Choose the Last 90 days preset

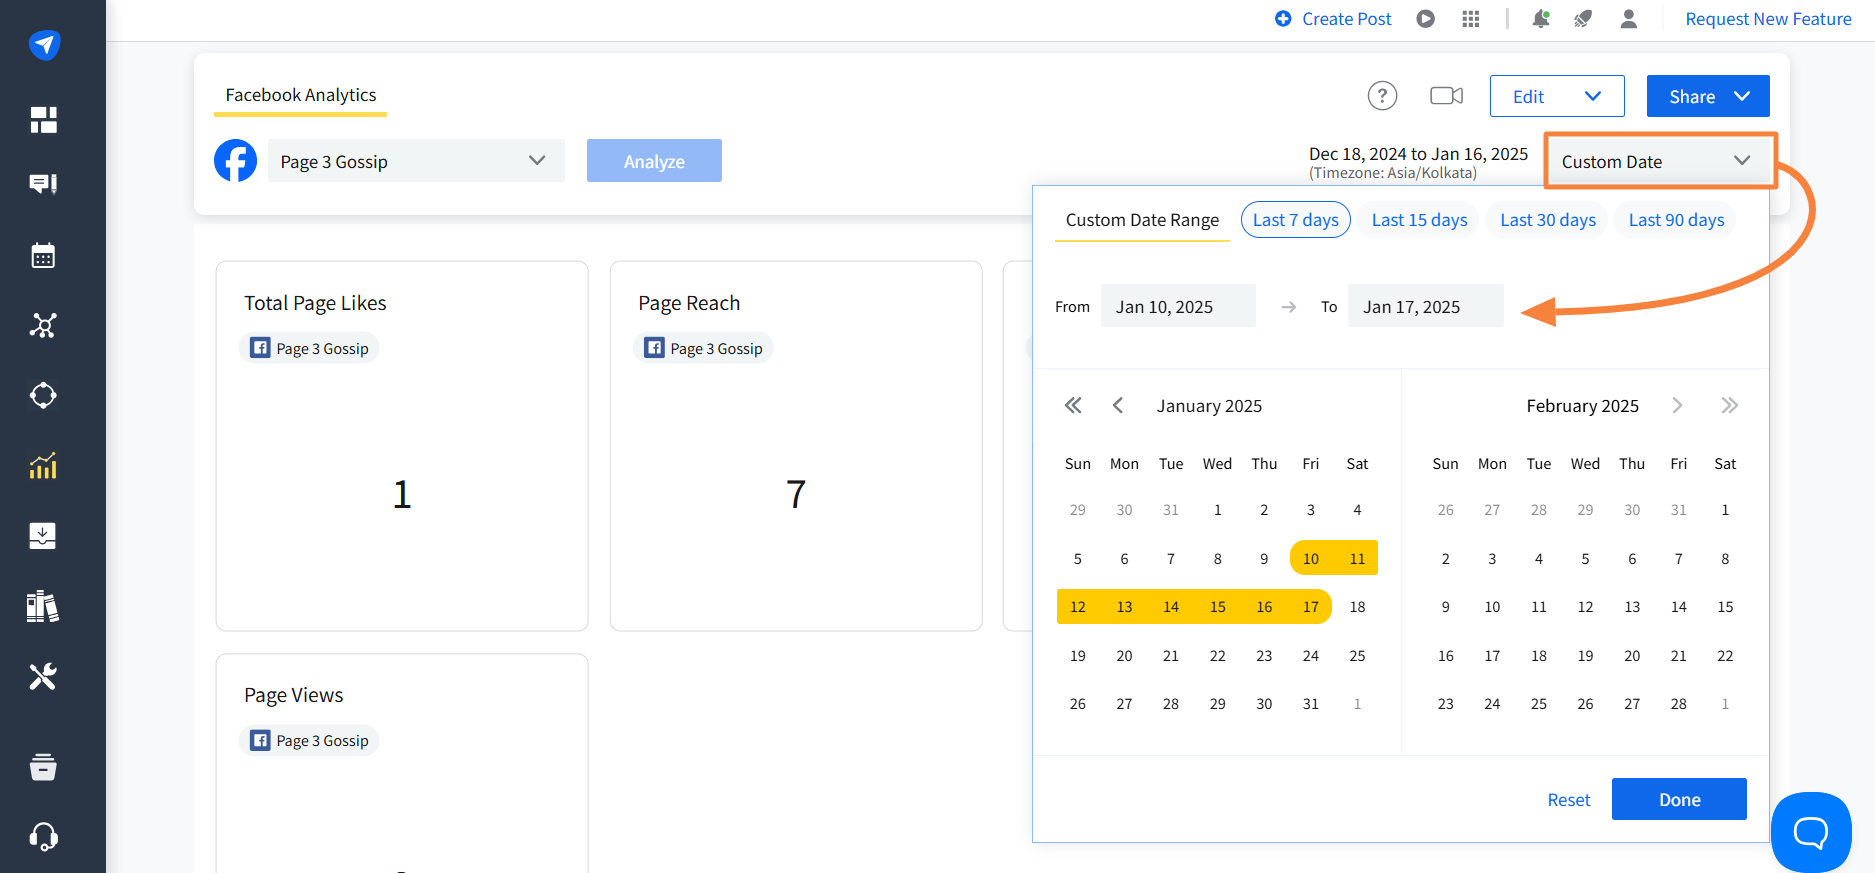(x=1676, y=220)
